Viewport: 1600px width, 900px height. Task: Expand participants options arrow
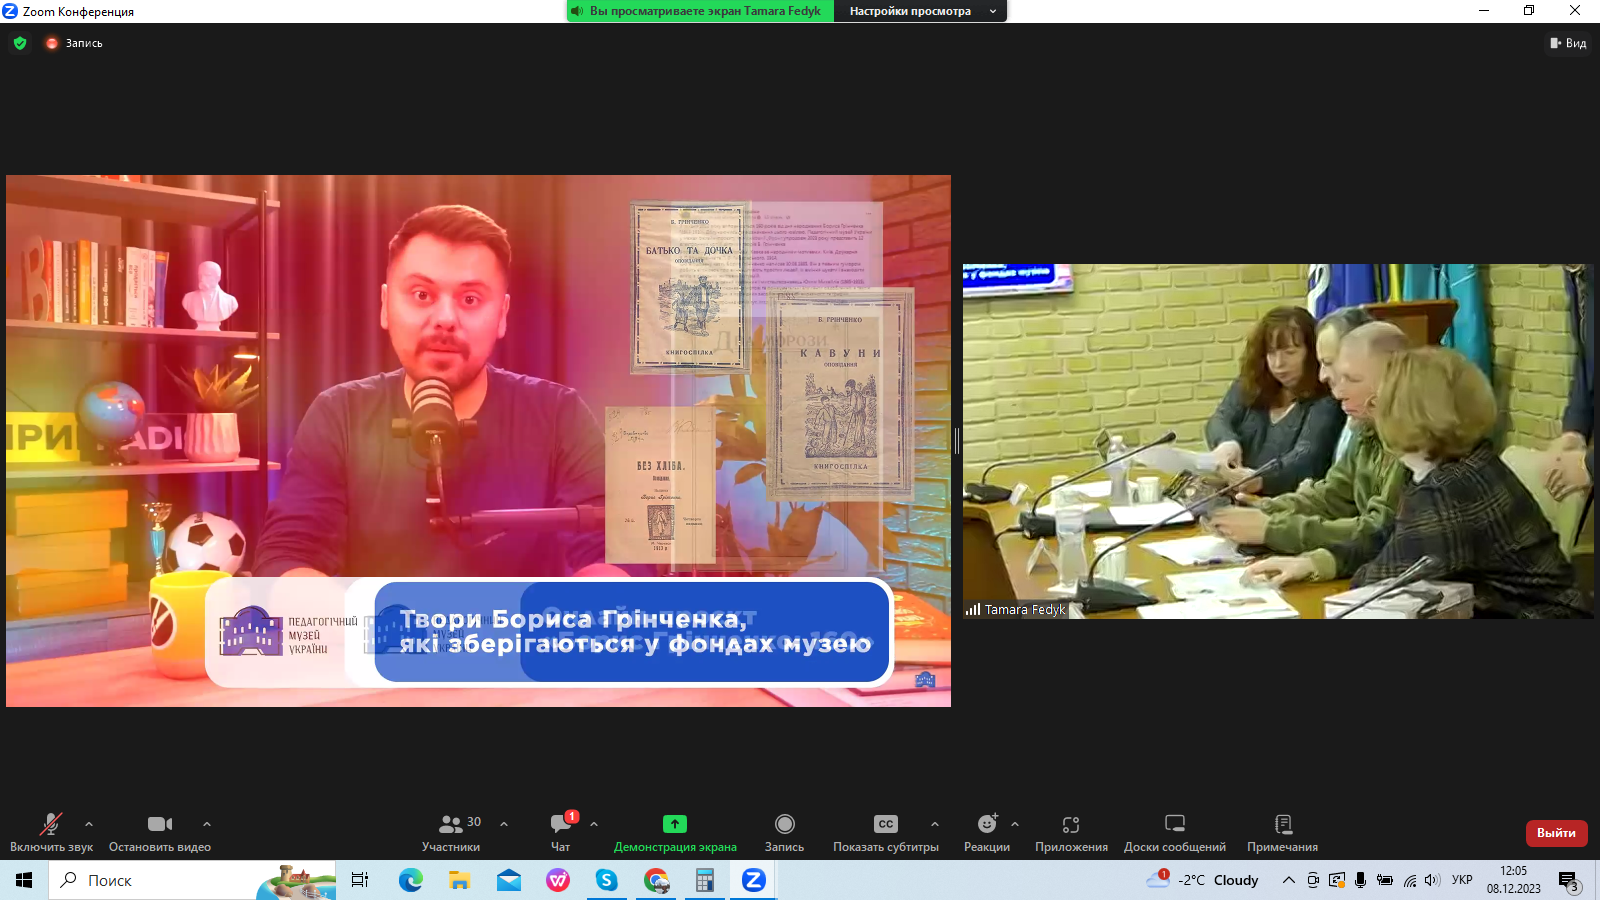[504, 824]
